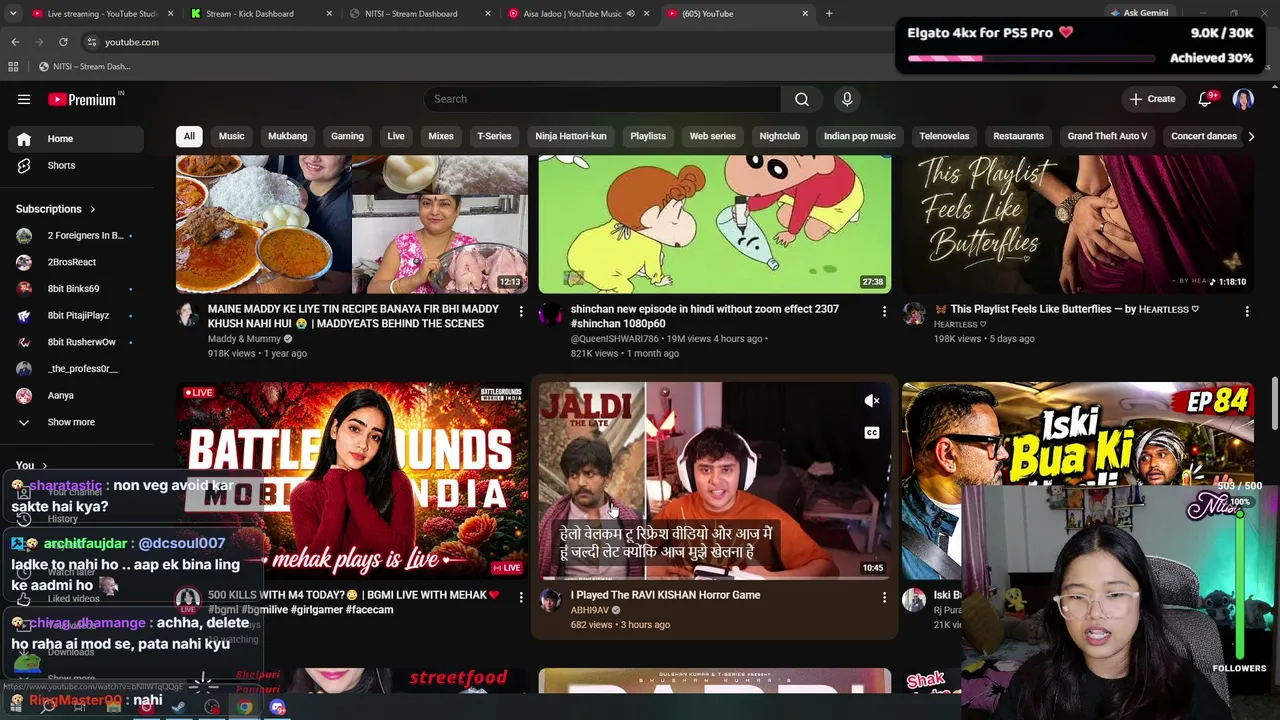Switch to the YouTube Studio live streaming tab
1280x720 pixels.
(x=101, y=14)
